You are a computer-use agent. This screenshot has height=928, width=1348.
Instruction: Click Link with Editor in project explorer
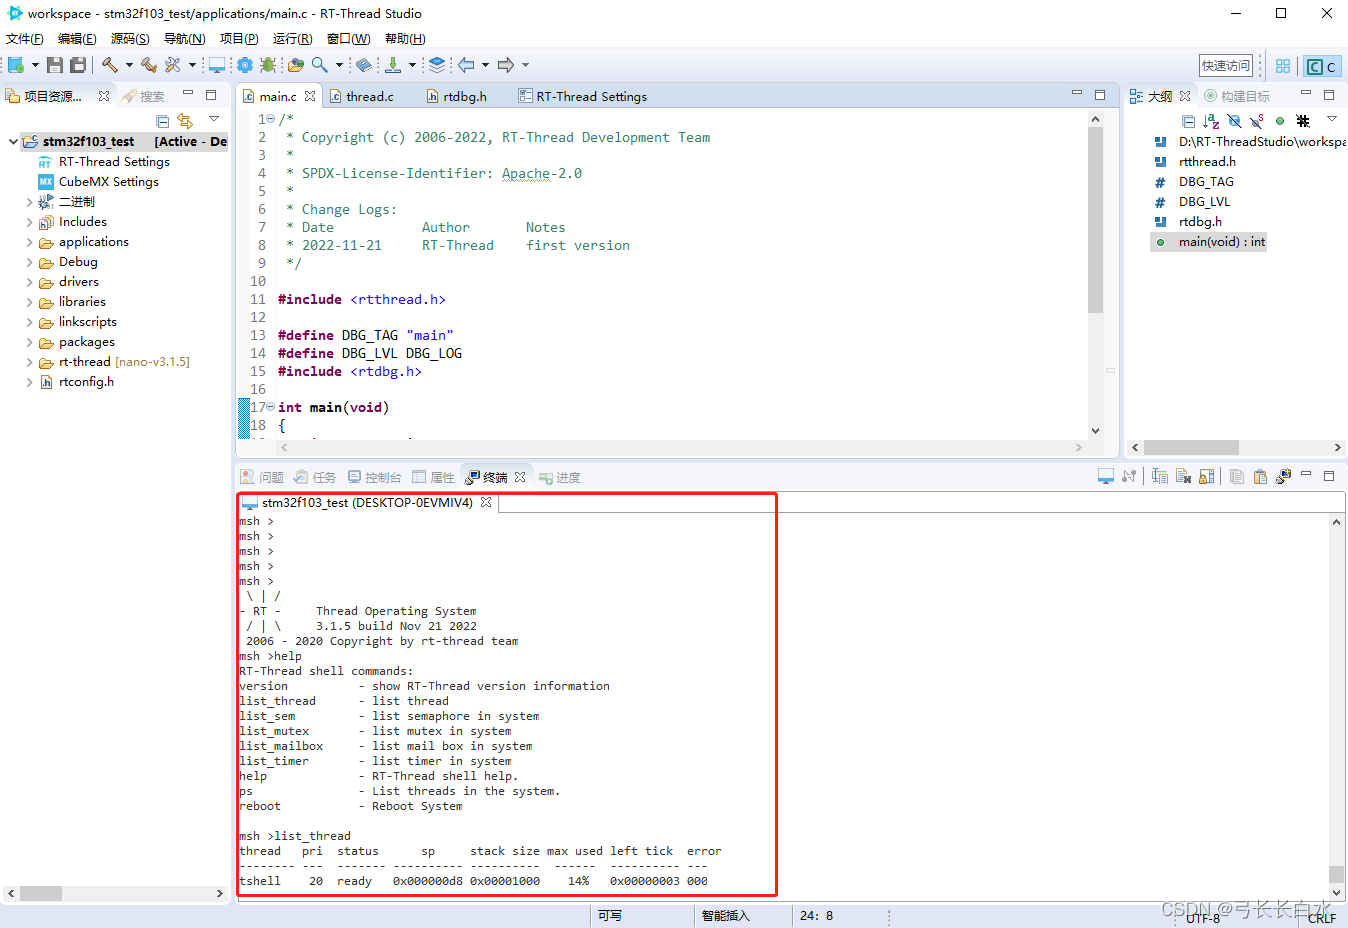[x=185, y=121]
